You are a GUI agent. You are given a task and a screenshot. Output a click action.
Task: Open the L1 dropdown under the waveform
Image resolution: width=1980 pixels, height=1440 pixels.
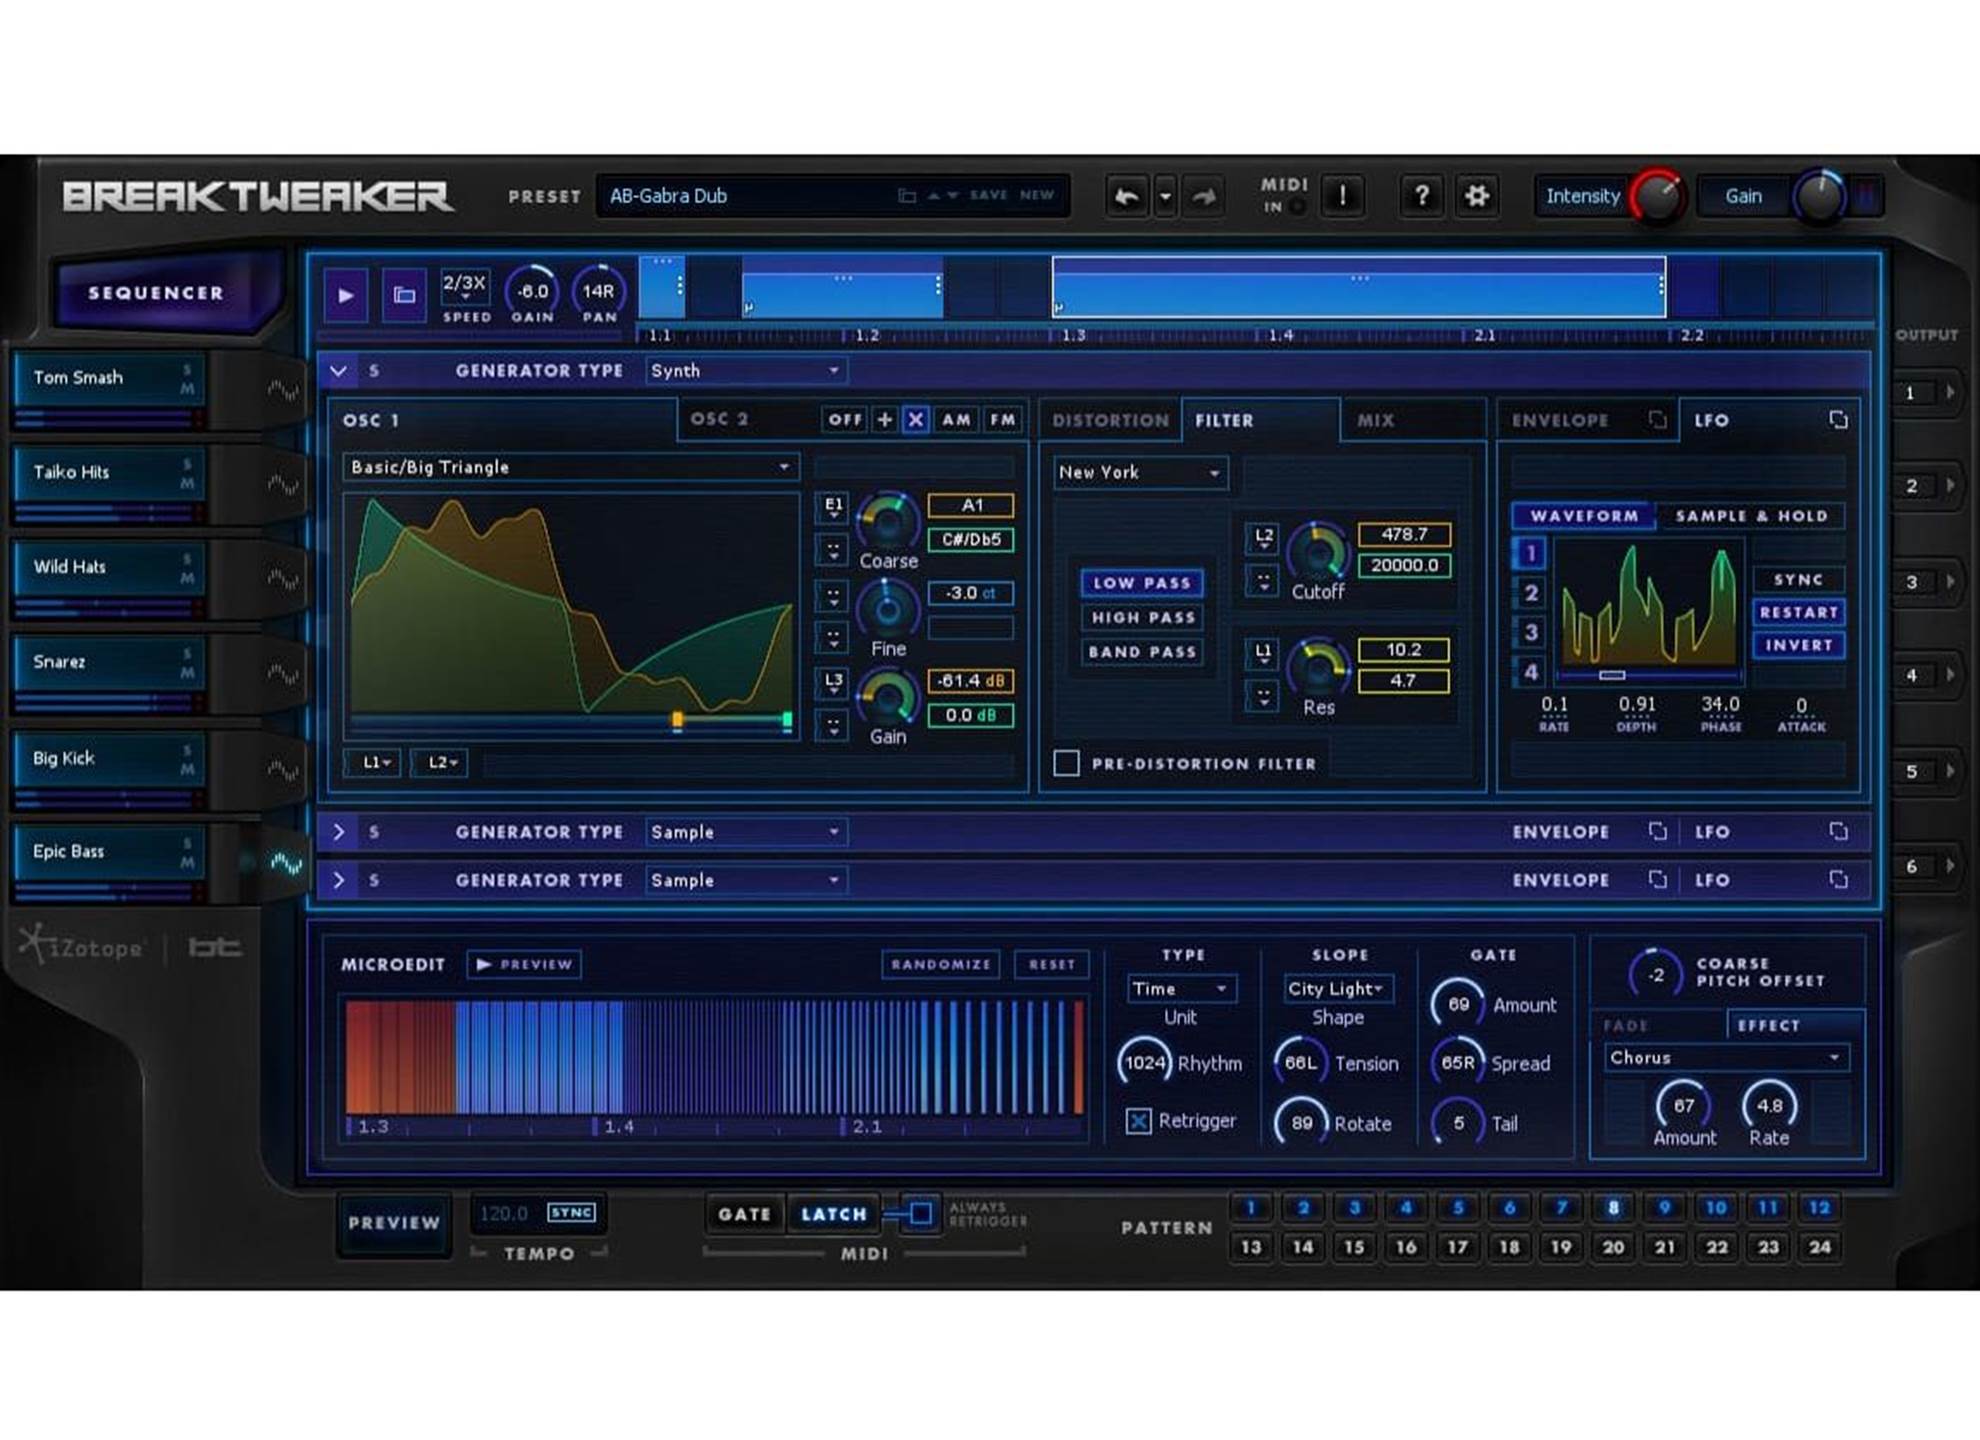point(374,763)
